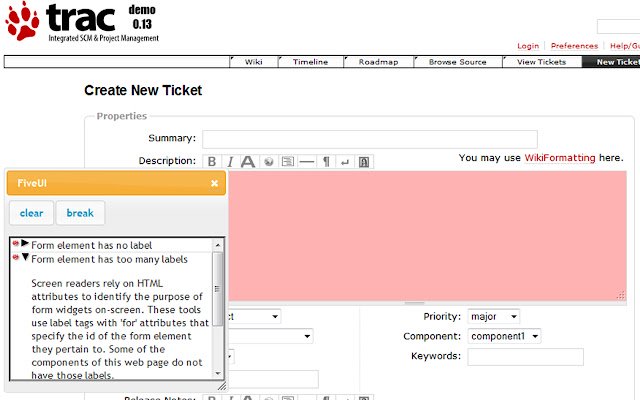Click the break button in FiveUI

(80, 213)
